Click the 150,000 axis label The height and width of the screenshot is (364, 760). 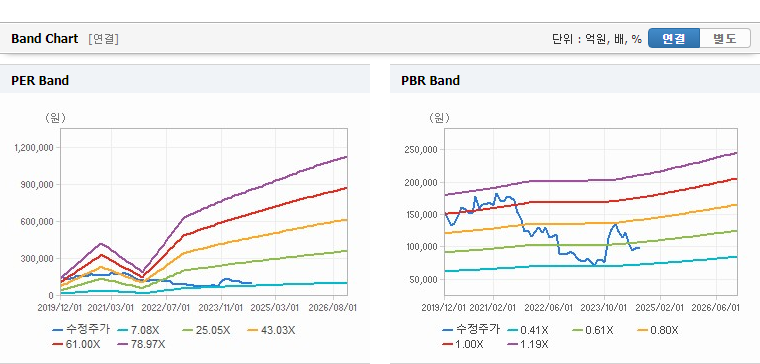point(421,214)
